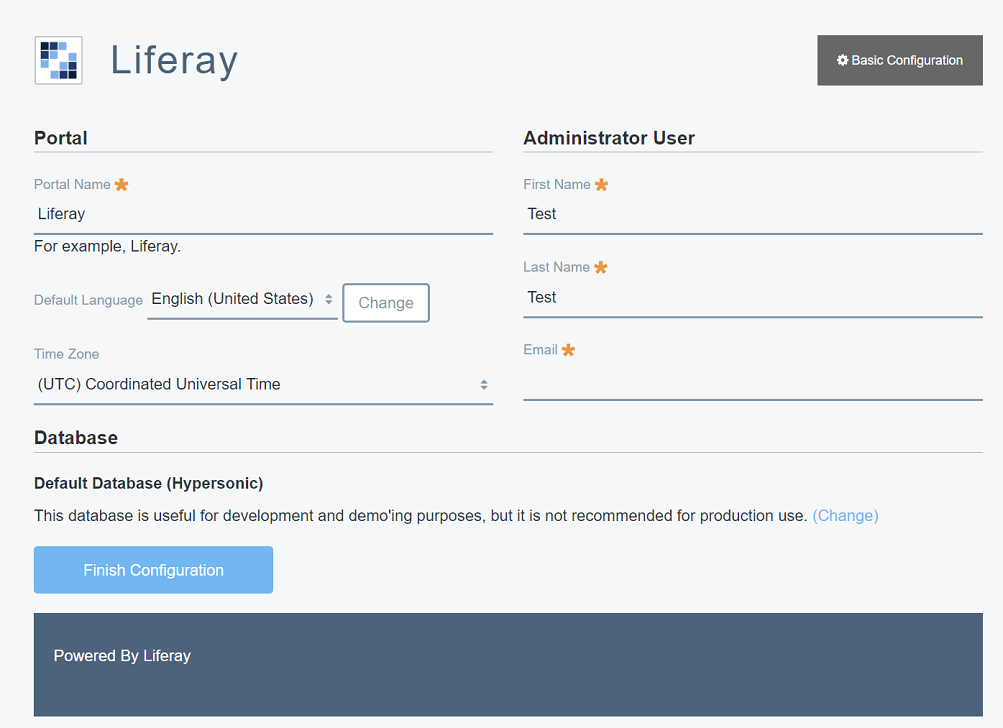Click the Last Name label
The image size is (1003, 728).
coord(557,267)
